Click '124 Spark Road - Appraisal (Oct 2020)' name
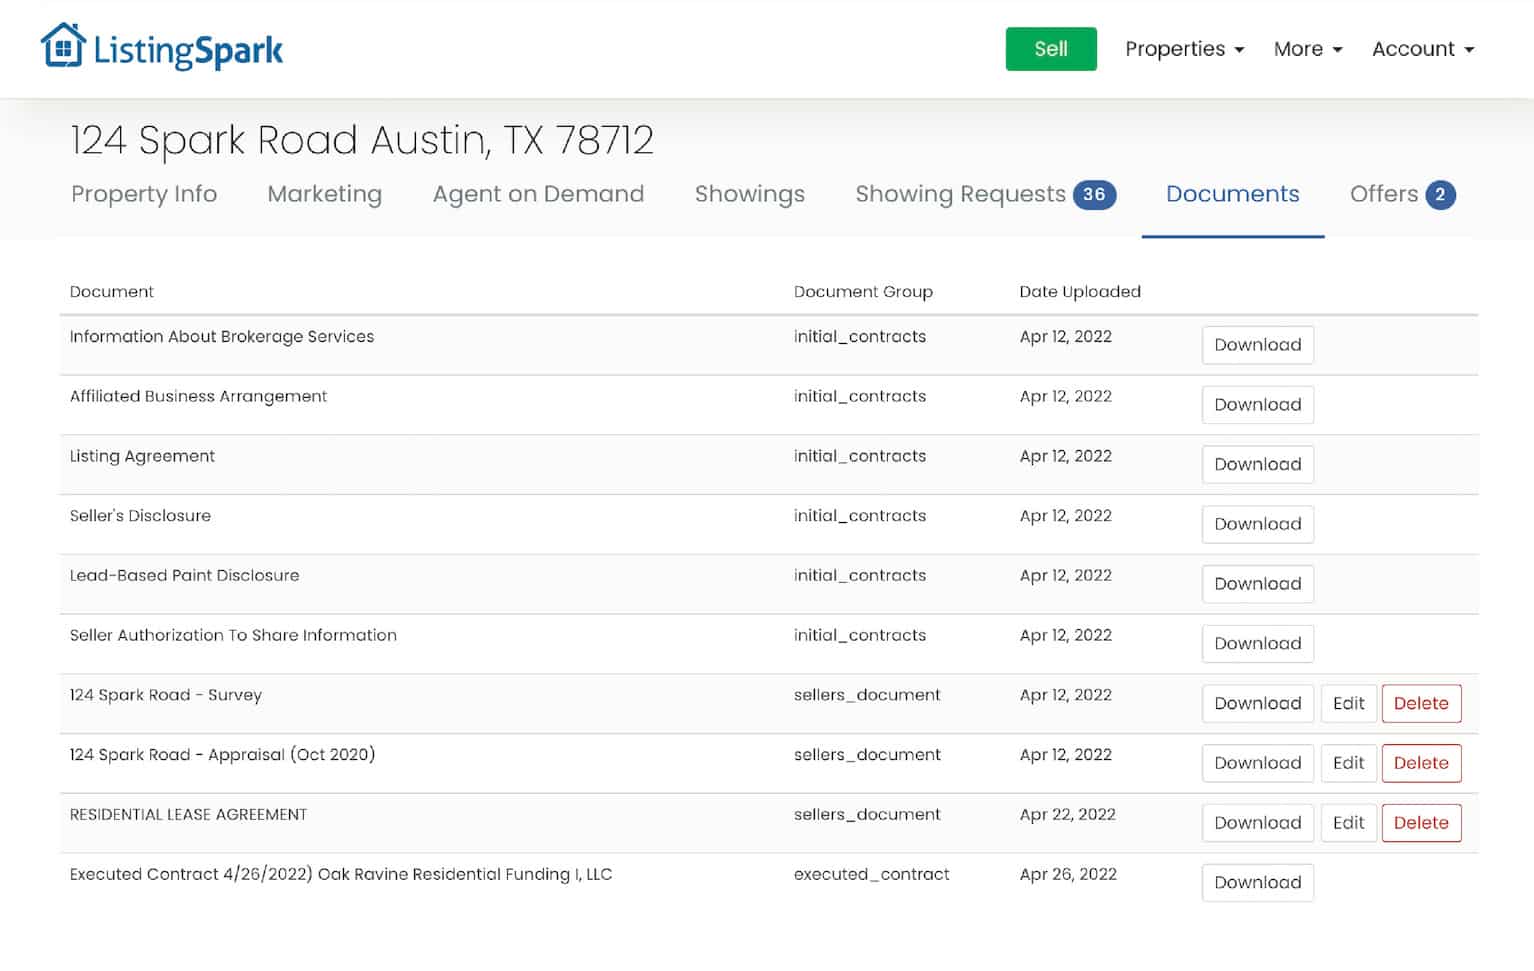Viewport: 1534px width, 971px height. 222,755
